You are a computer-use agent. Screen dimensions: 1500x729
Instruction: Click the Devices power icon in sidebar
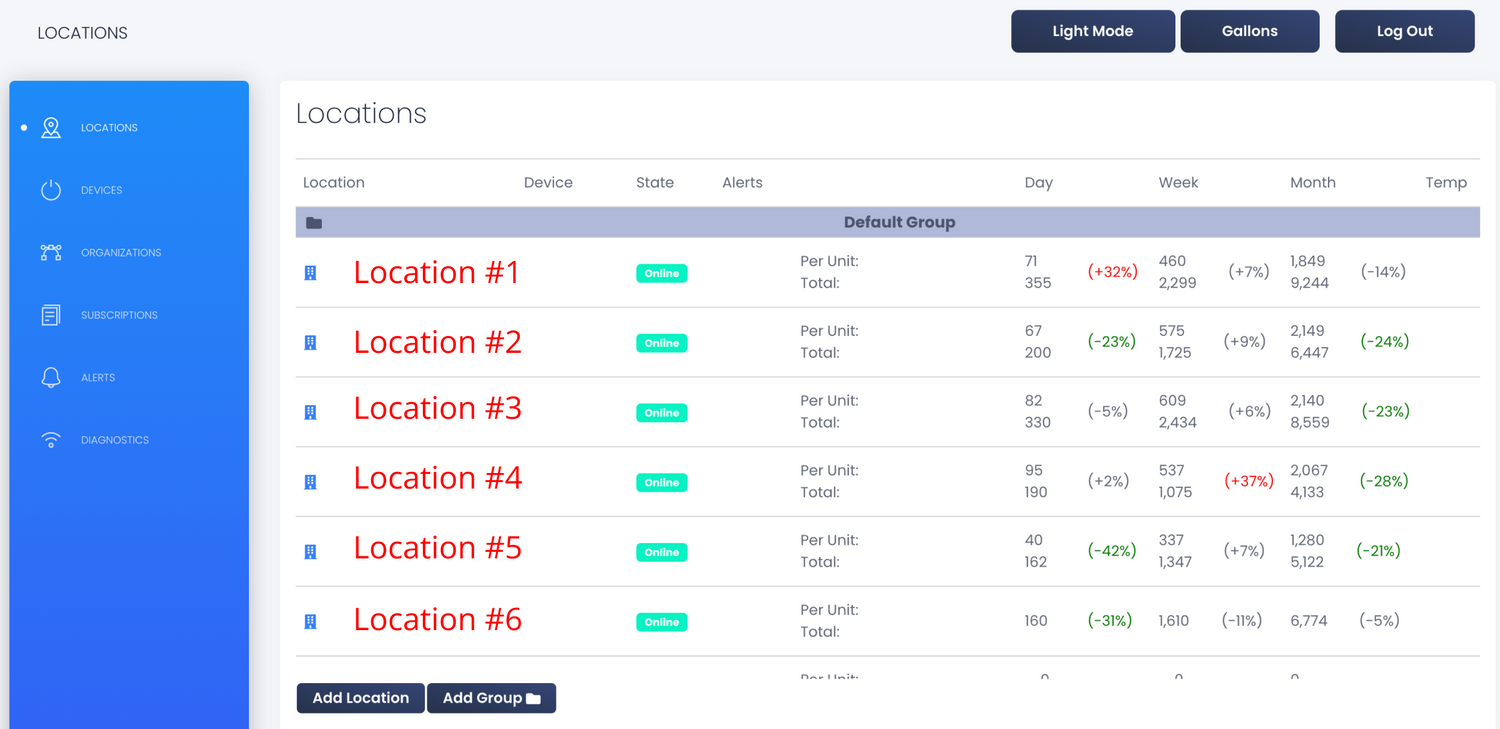tap(51, 190)
